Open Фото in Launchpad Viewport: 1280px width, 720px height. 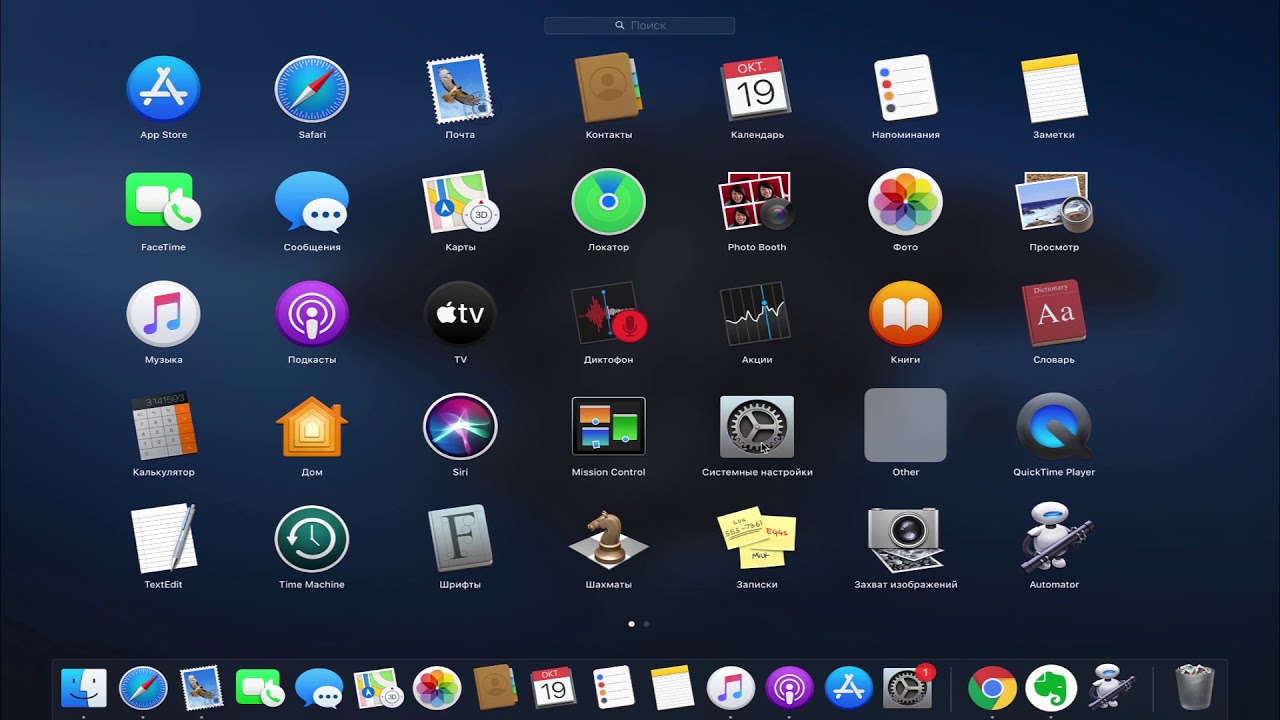[905, 201]
